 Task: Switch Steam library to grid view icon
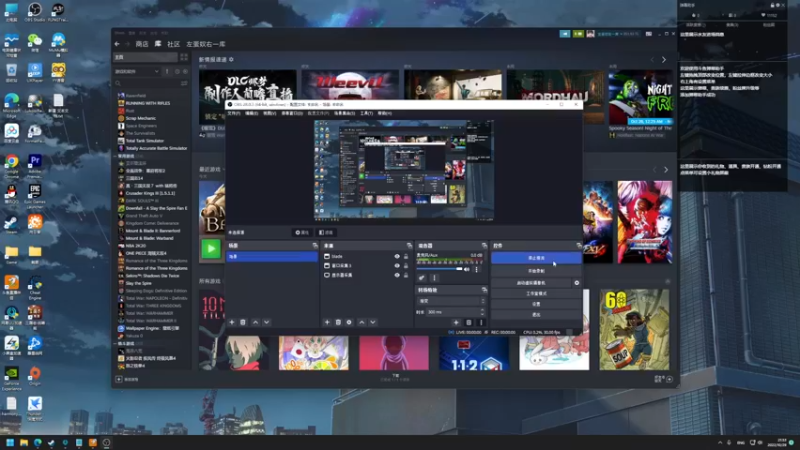184,57
